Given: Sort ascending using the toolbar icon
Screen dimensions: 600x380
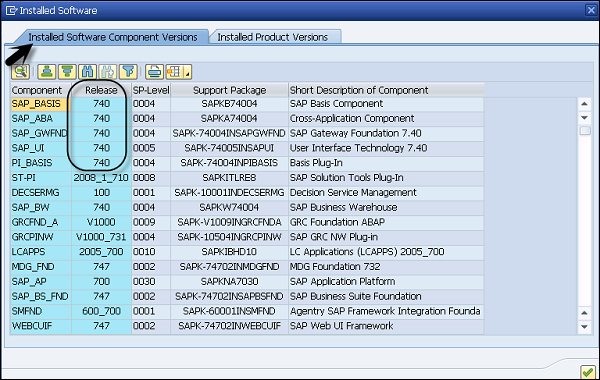Looking at the screenshot, I should [47, 72].
